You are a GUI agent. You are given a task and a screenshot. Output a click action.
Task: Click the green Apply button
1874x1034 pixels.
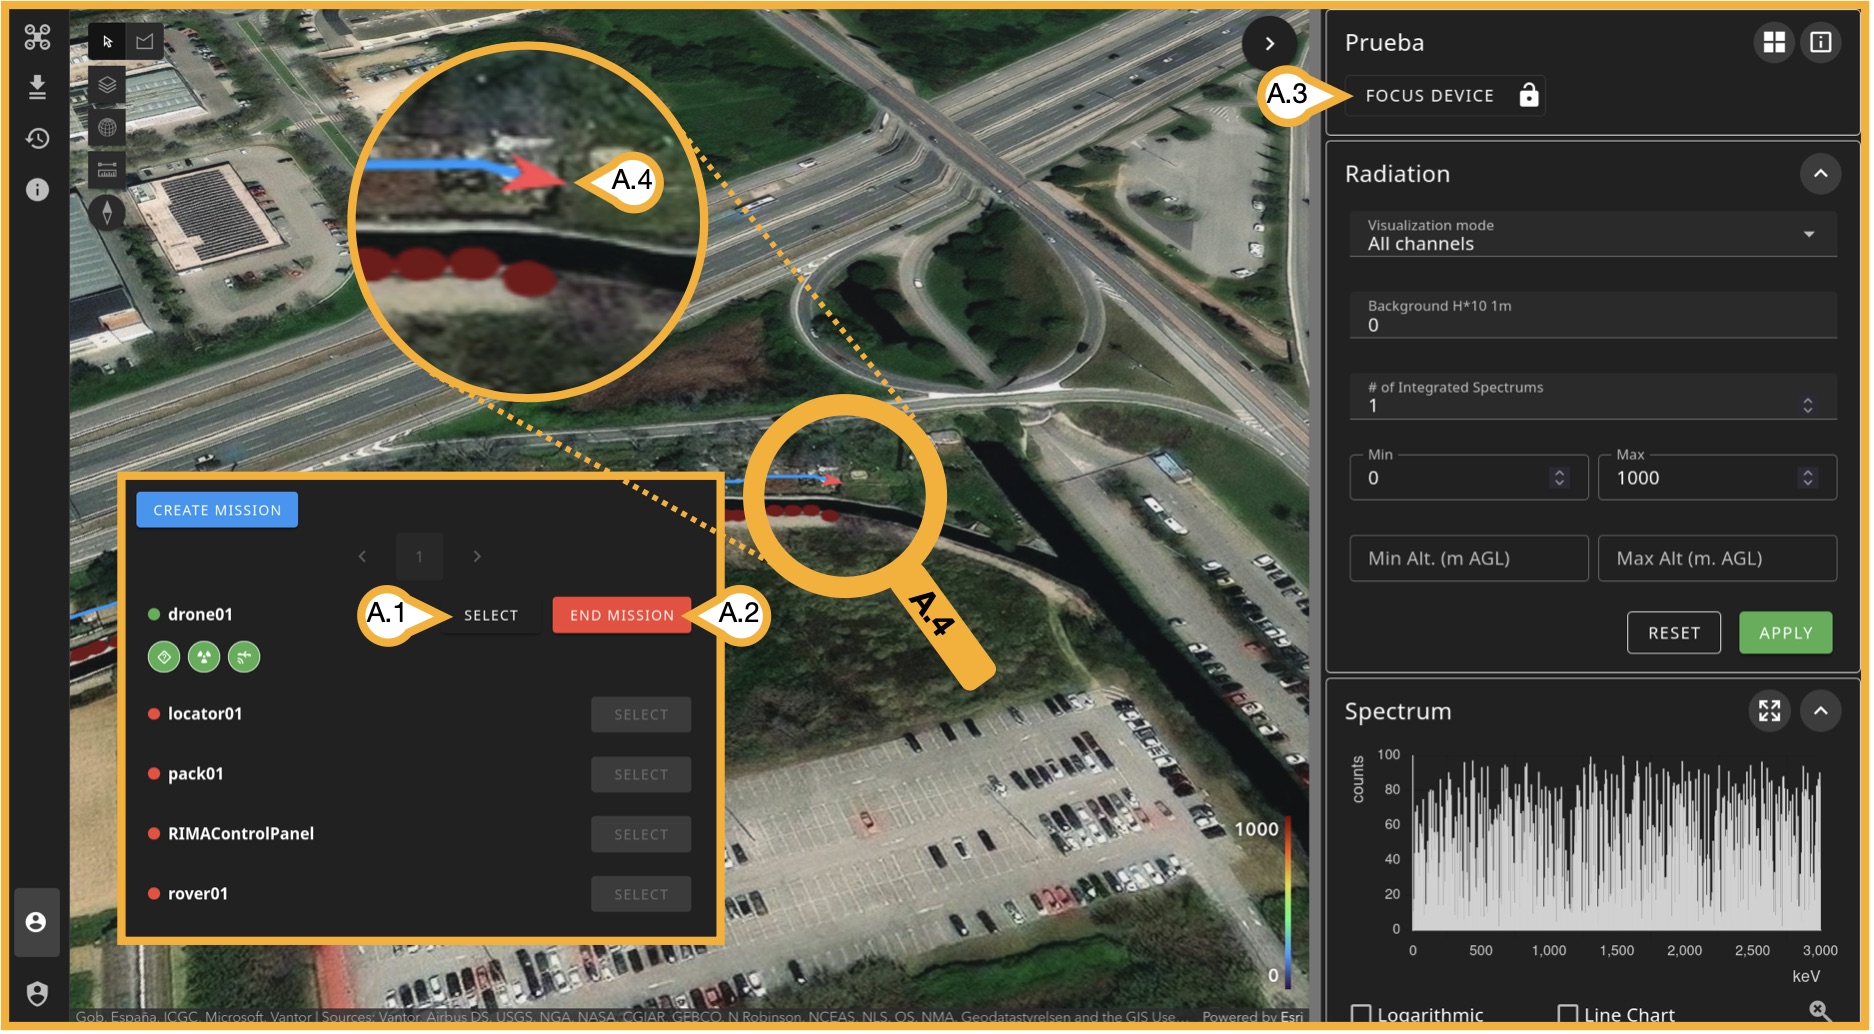1785,633
